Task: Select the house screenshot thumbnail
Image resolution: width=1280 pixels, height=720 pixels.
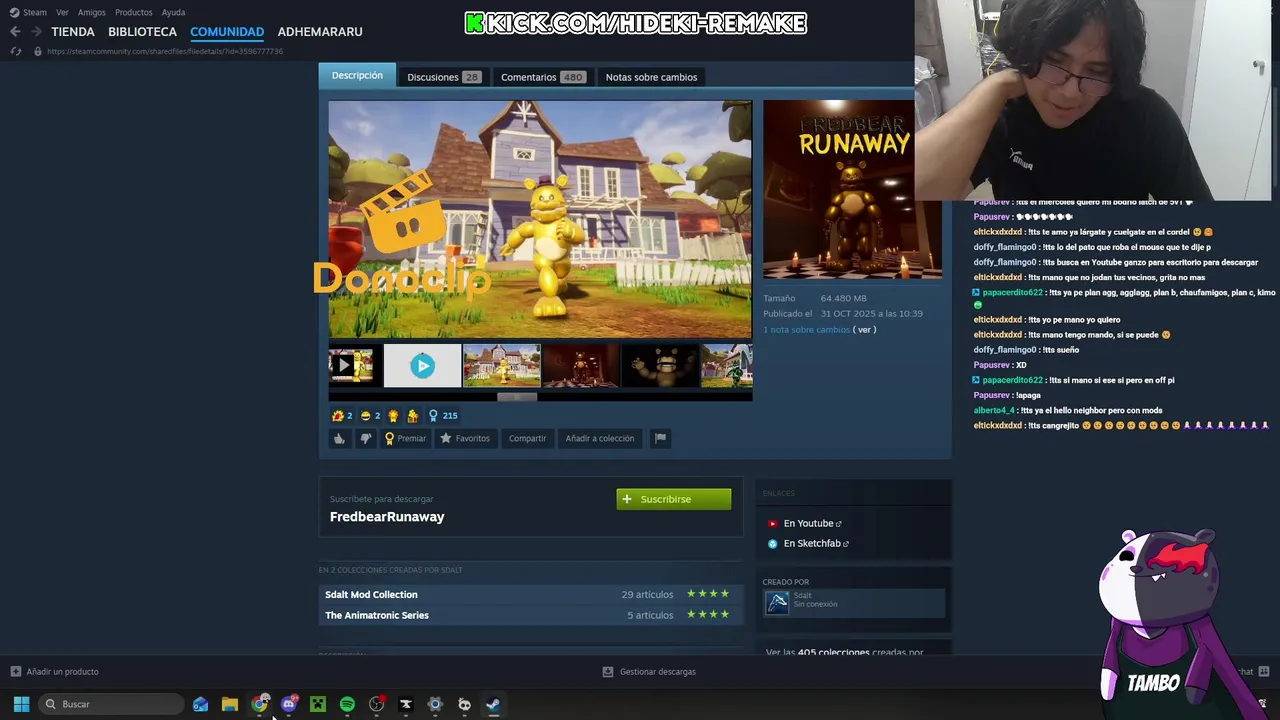Action: (502, 366)
